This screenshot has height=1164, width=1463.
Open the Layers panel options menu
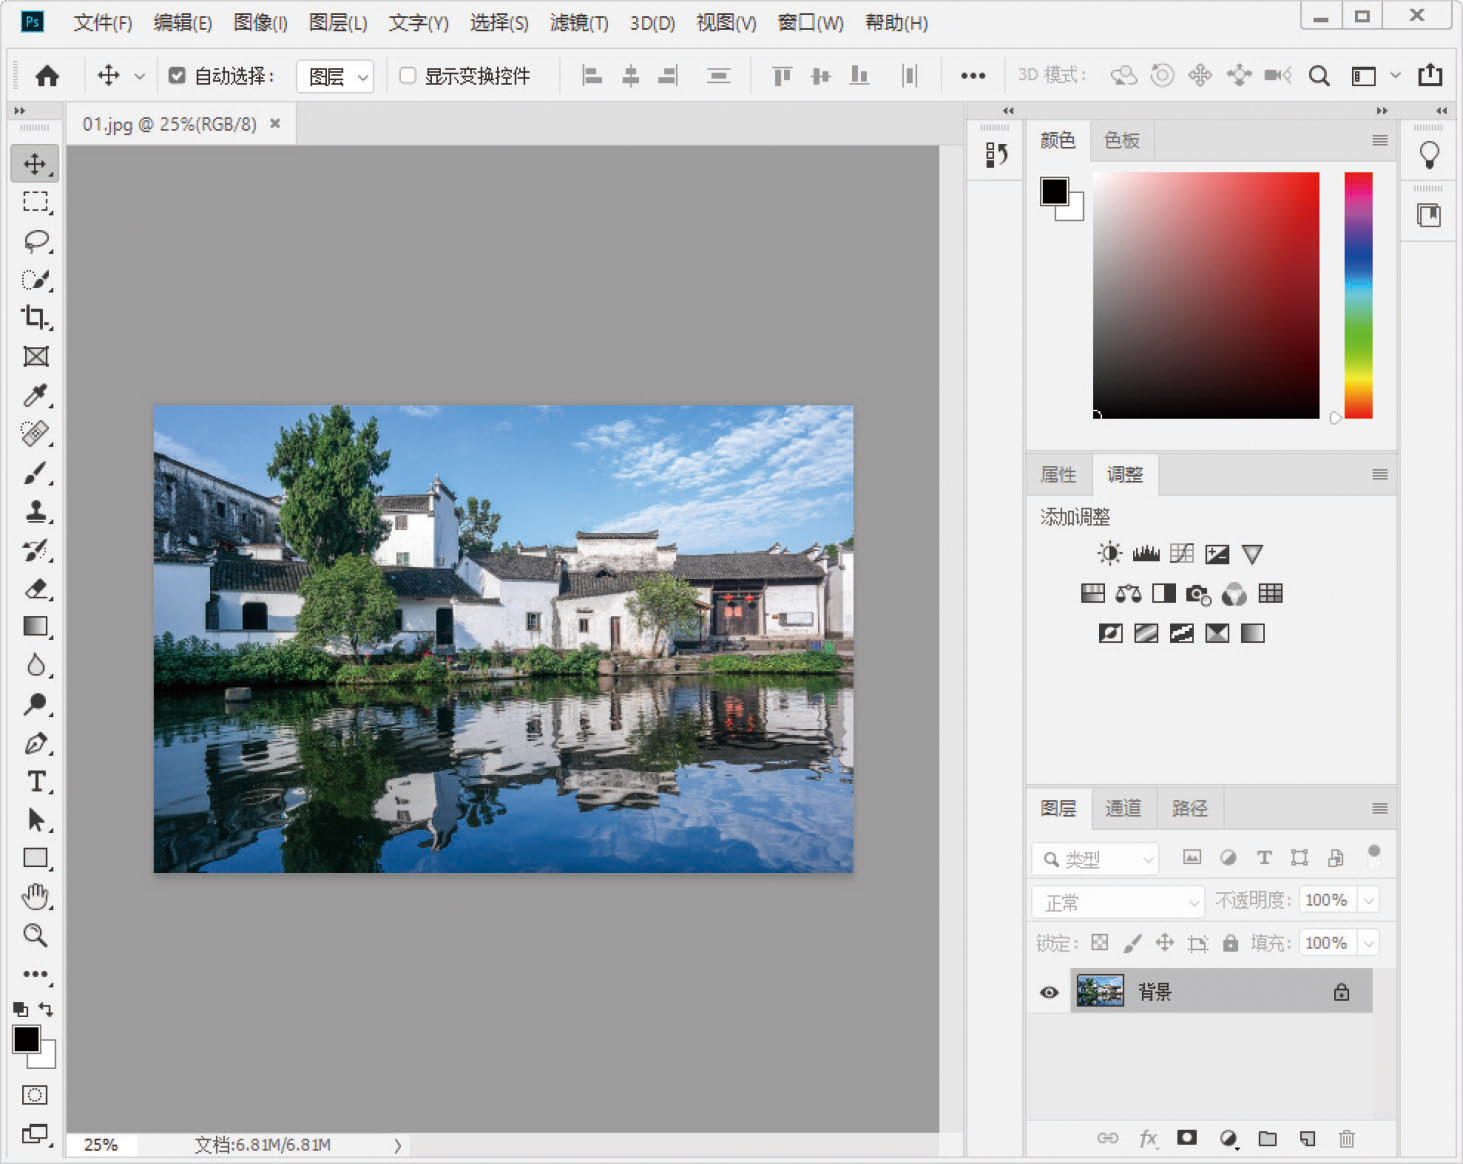(1380, 808)
